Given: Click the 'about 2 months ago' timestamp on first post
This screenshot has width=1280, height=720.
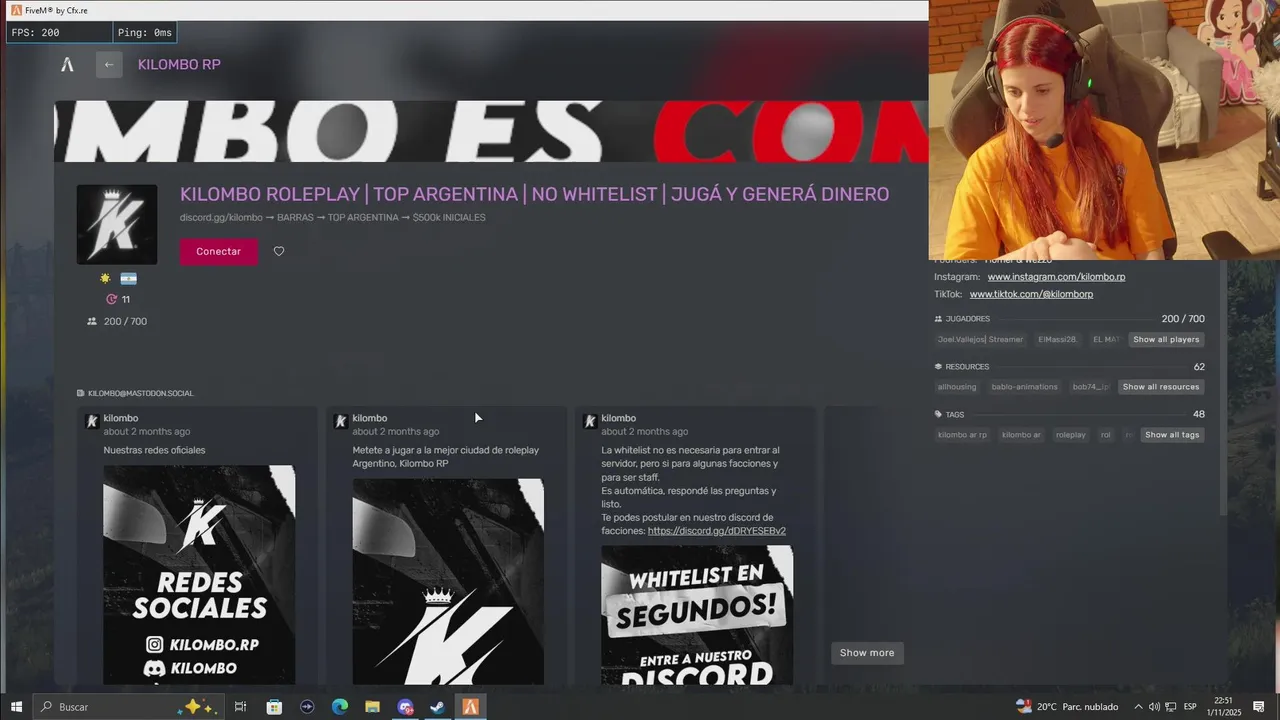Looking at the screenshot, I should click(147, 432).
